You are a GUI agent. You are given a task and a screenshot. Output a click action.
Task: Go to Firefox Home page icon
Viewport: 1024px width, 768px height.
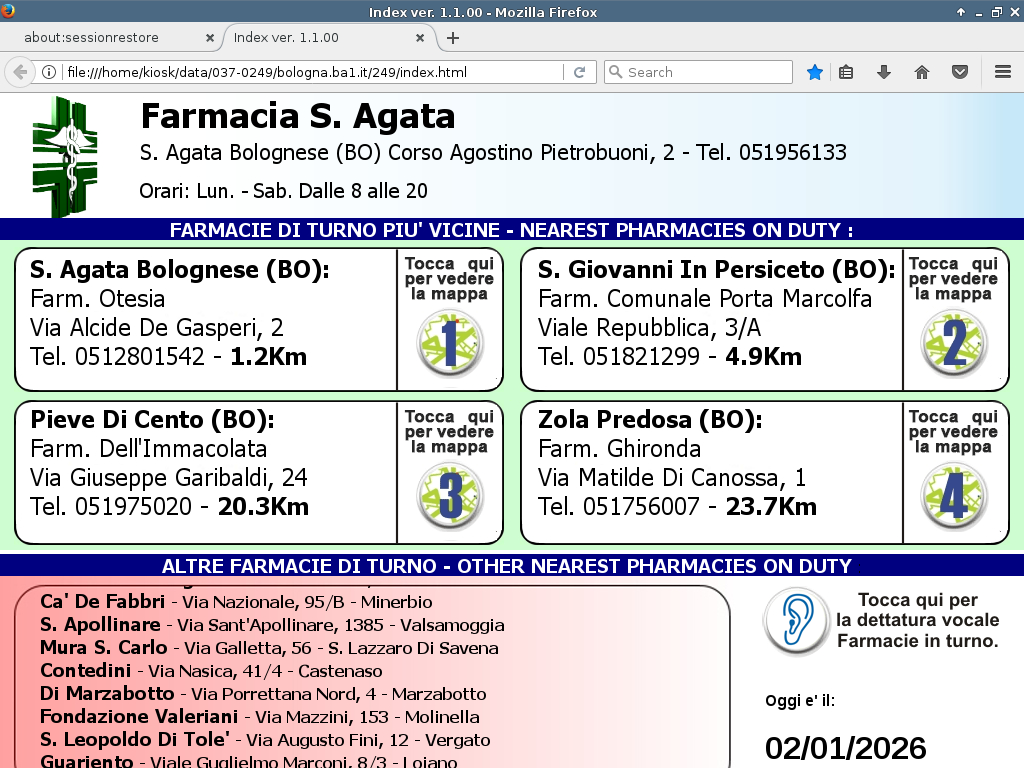click(x=922, y=72)
